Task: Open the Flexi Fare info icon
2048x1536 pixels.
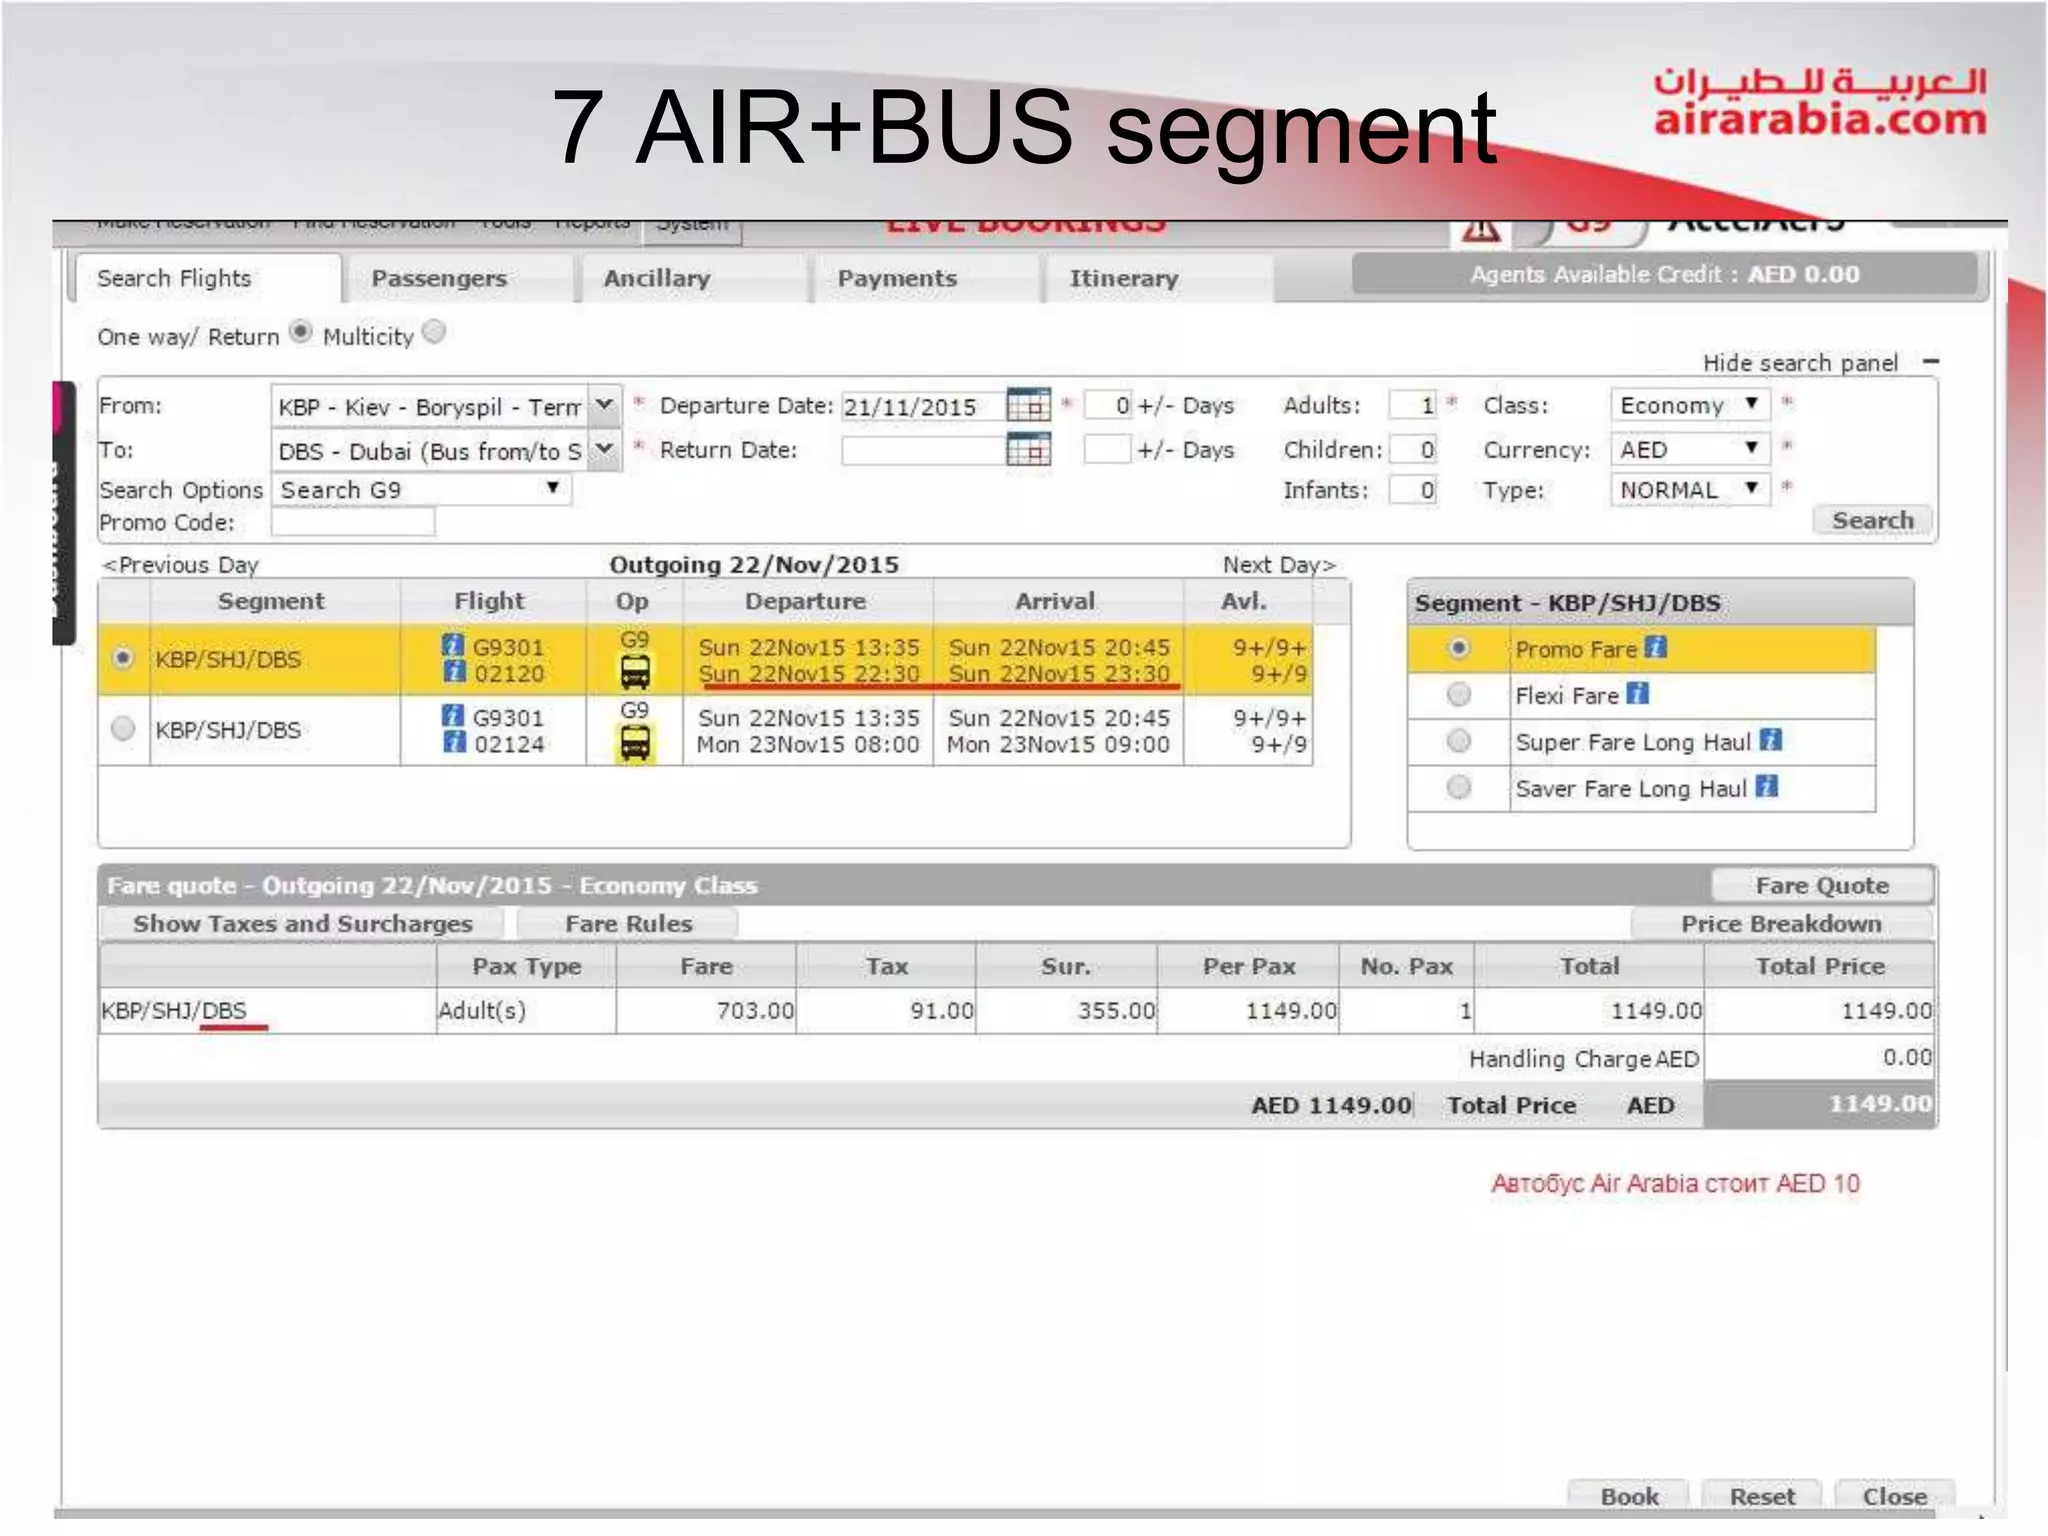Action: coord(1637,693)
